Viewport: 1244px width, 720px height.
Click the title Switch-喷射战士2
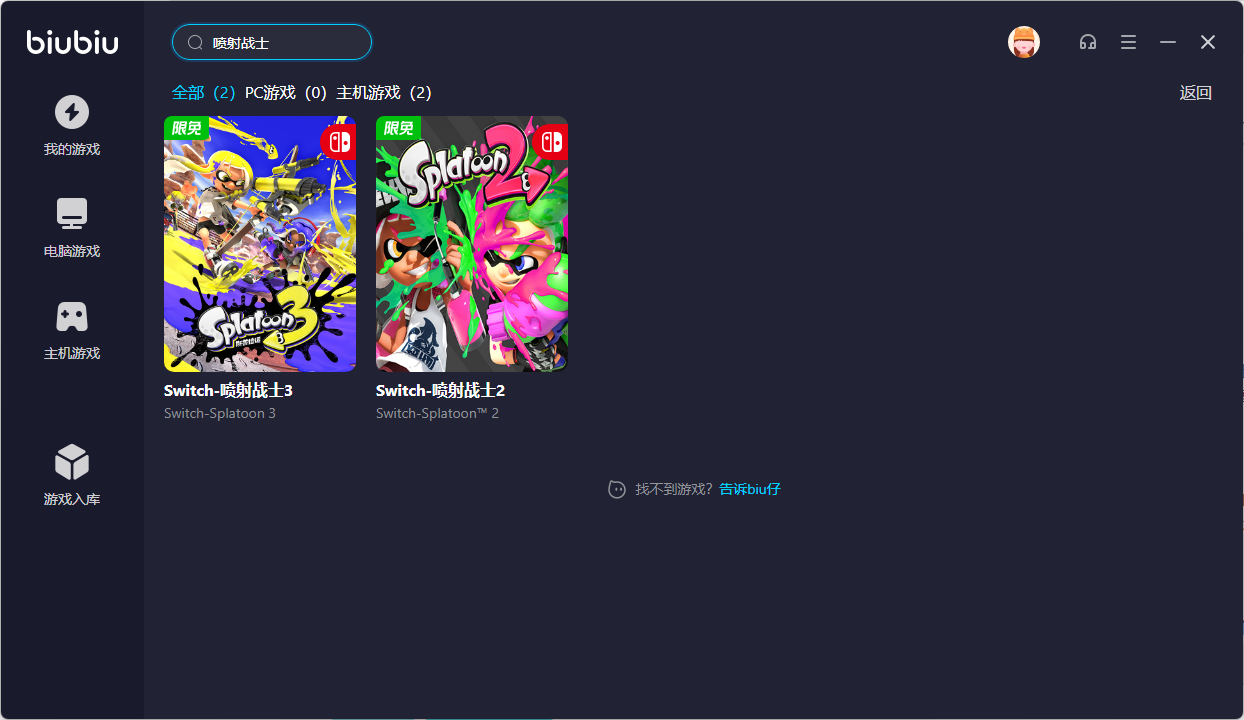tap(440, 391)
